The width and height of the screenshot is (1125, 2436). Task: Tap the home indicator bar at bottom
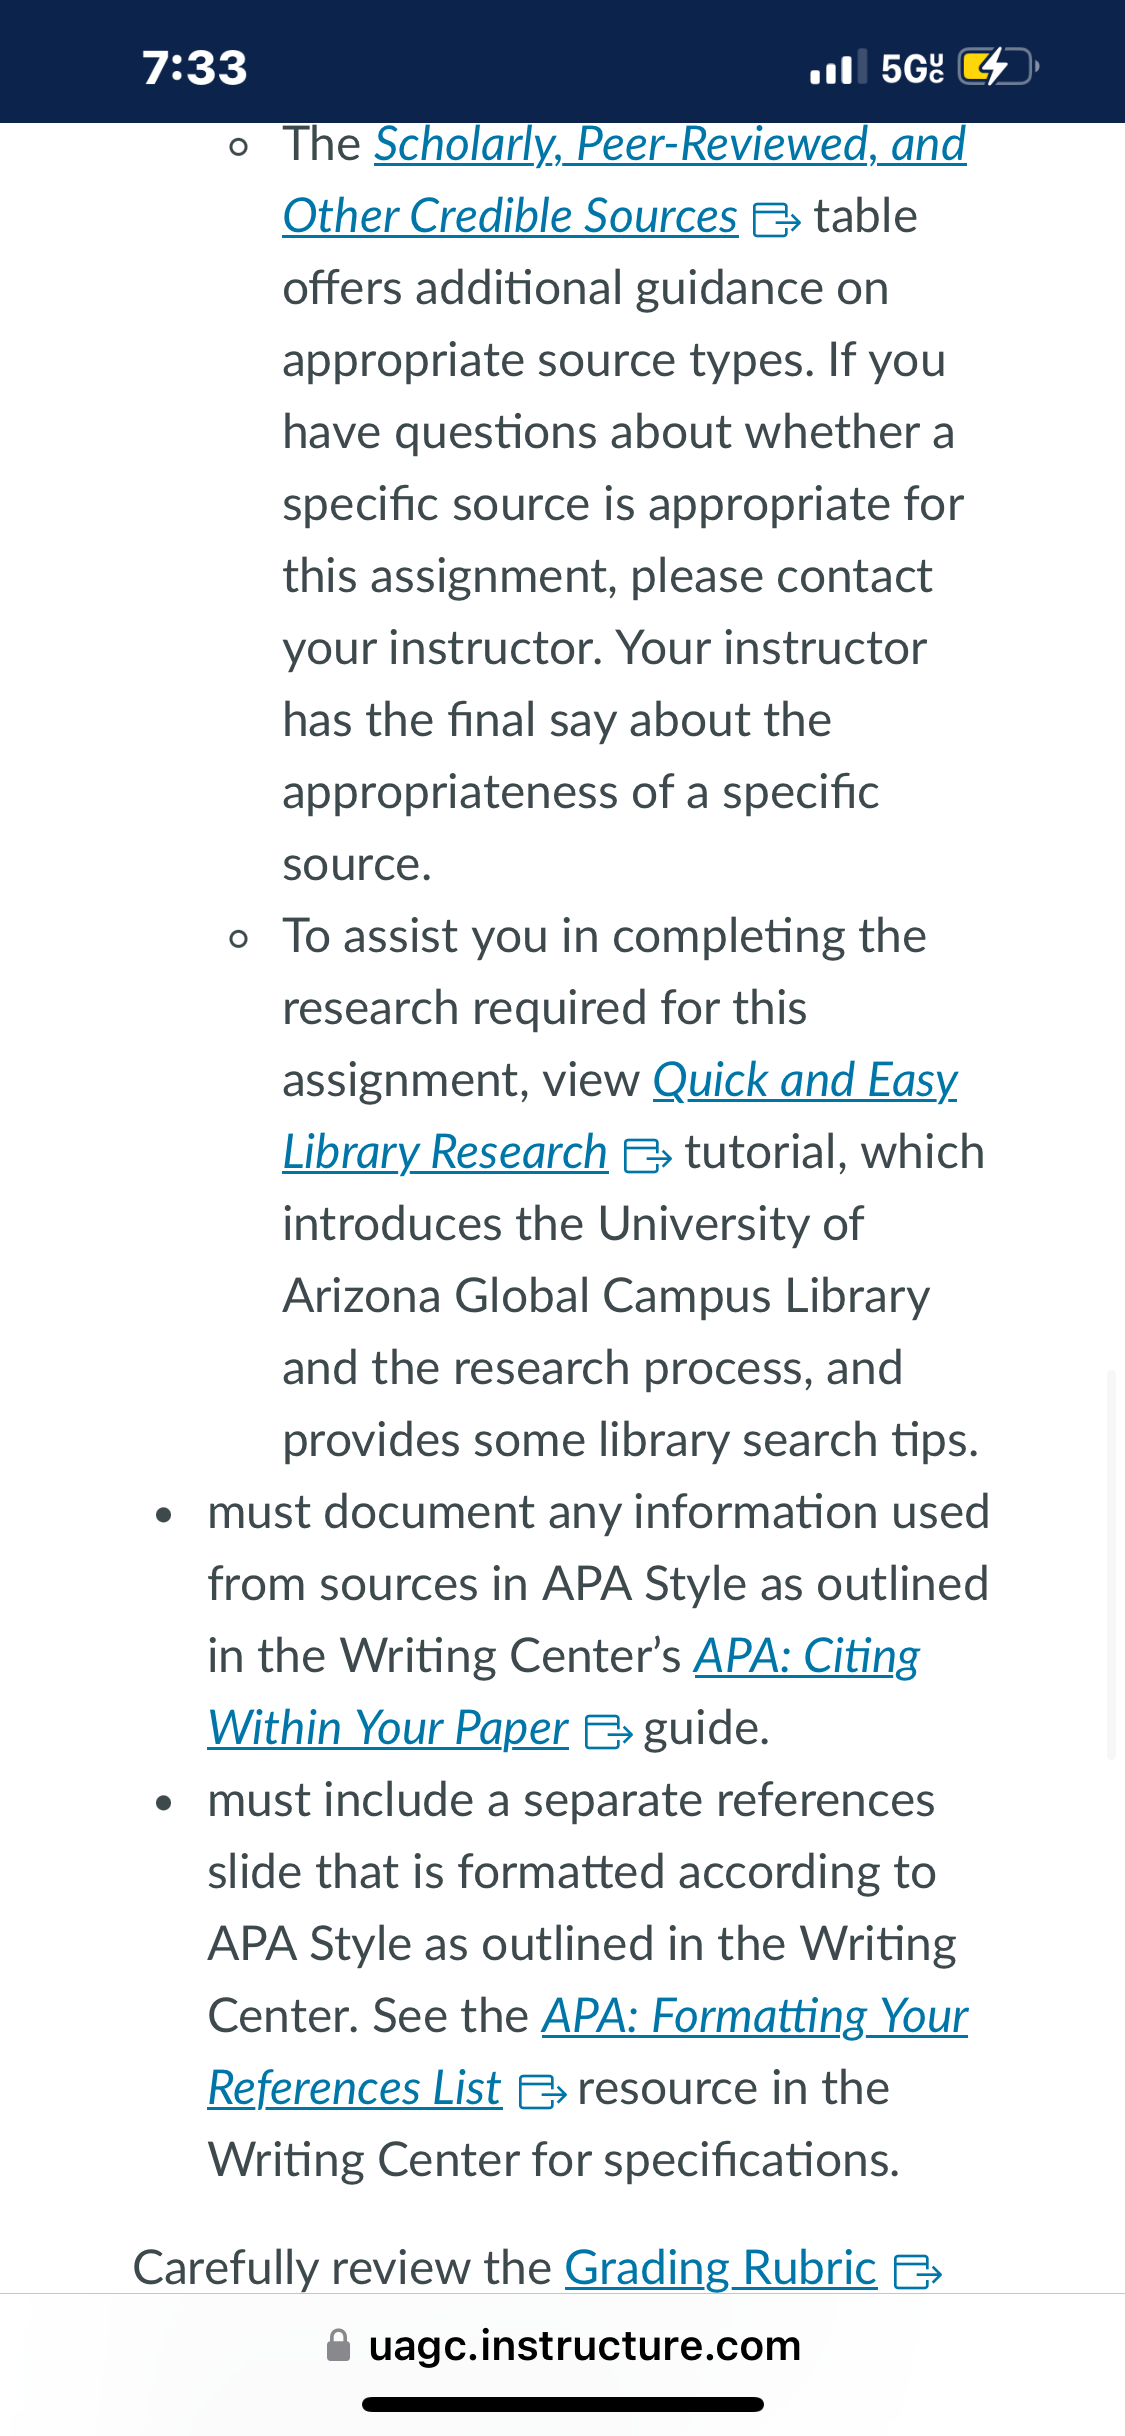[562, 2405]
